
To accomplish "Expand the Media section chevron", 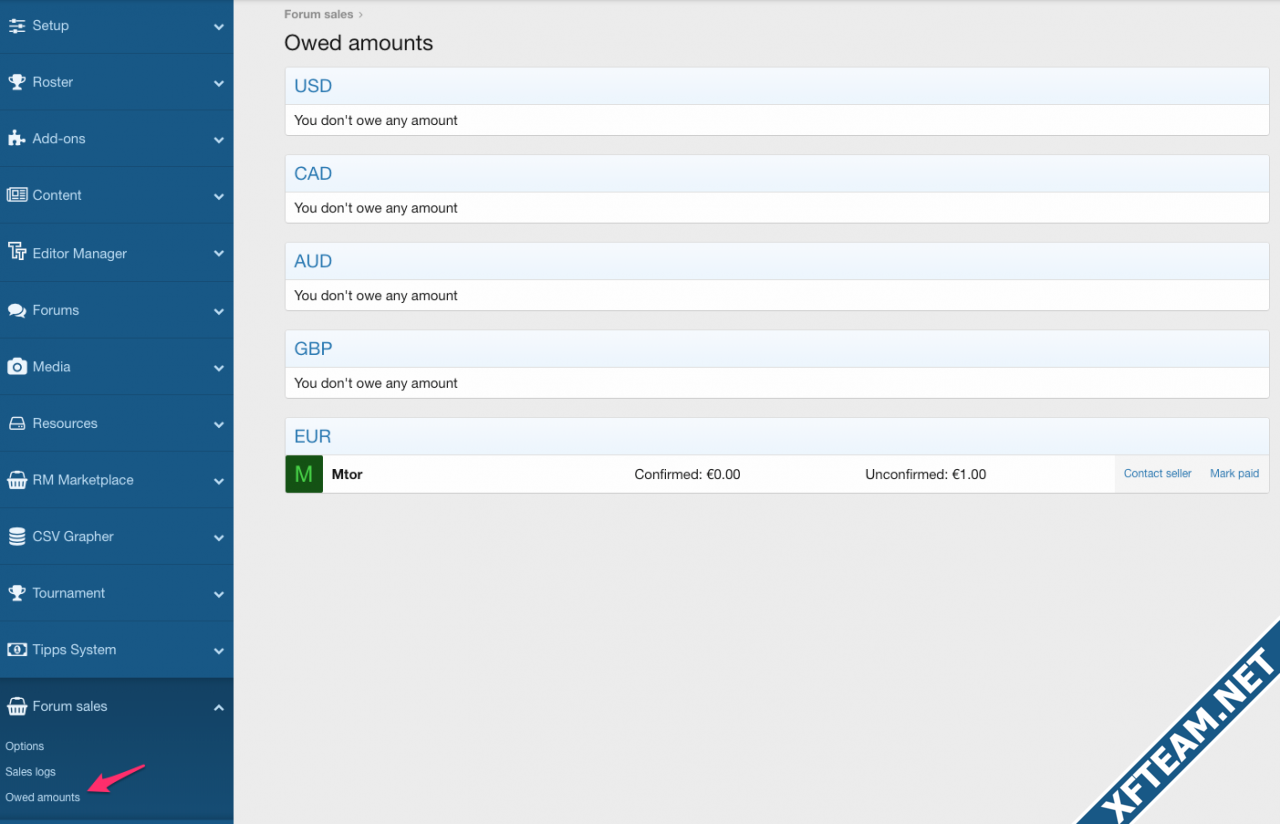I will pos(219,368).
